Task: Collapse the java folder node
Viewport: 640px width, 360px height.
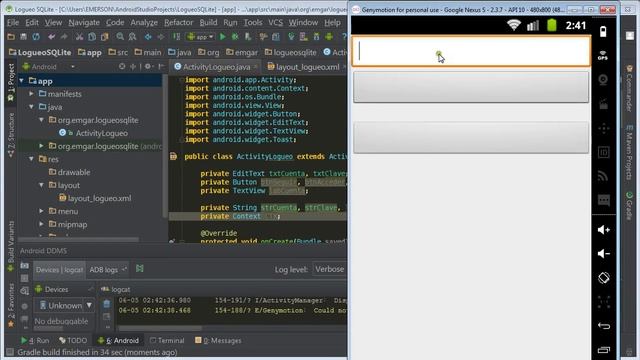Action: (x=31, y=107)
